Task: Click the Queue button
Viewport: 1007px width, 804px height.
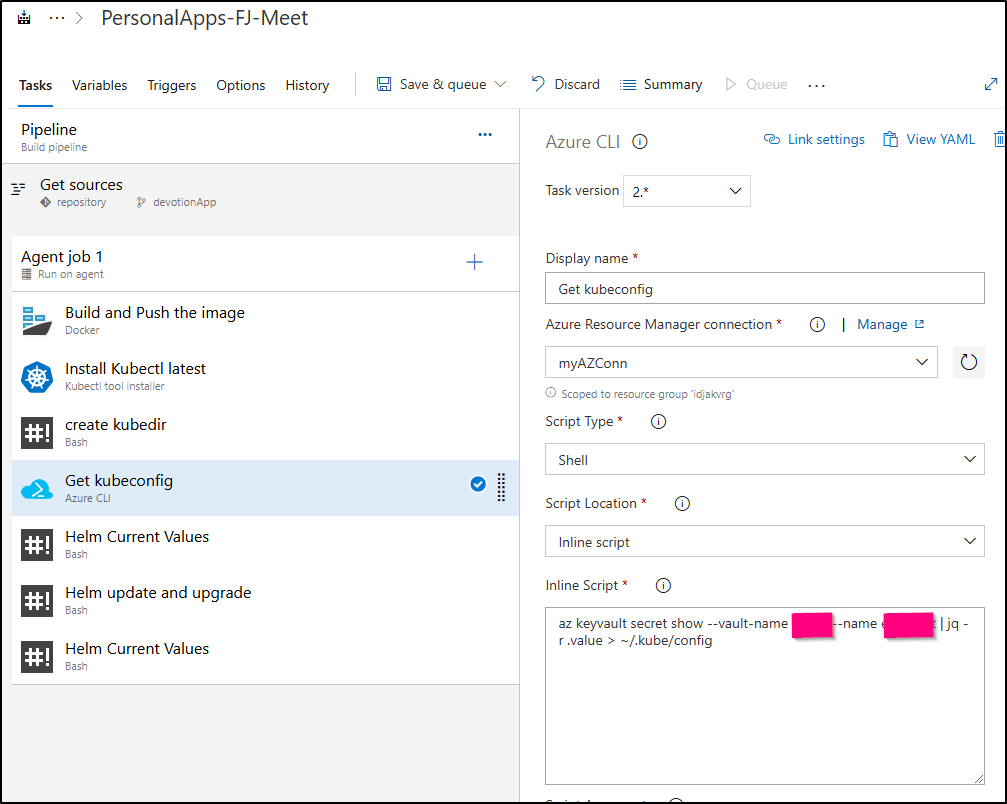Action: [x=756, y=84]
